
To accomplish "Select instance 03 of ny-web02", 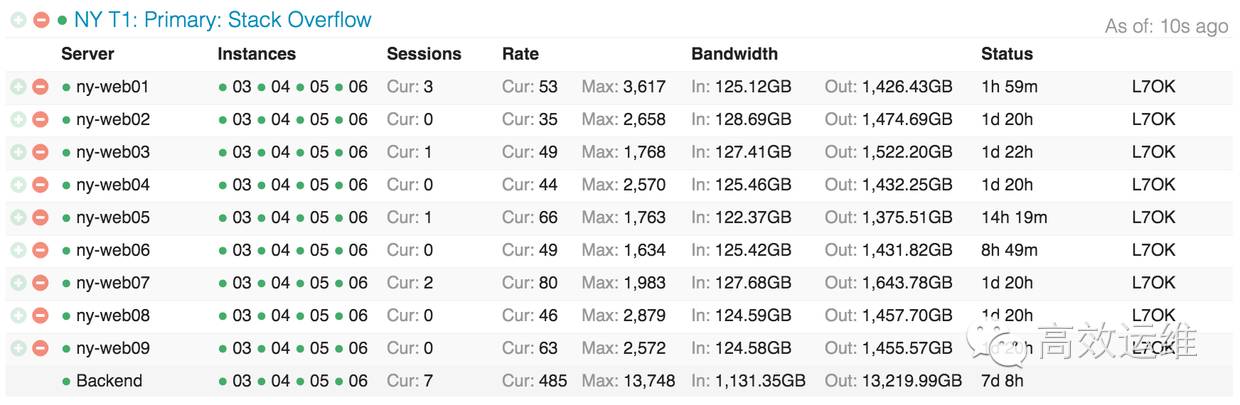I will [242, 120].
